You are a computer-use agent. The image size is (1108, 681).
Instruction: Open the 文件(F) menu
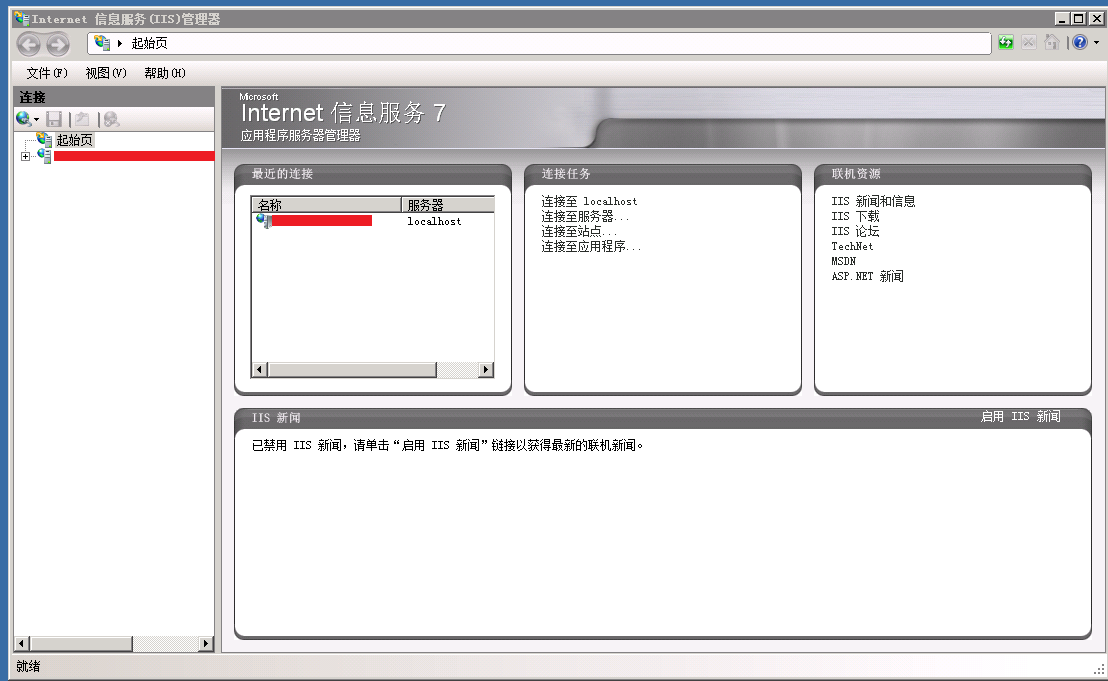(x=47, y=73)
